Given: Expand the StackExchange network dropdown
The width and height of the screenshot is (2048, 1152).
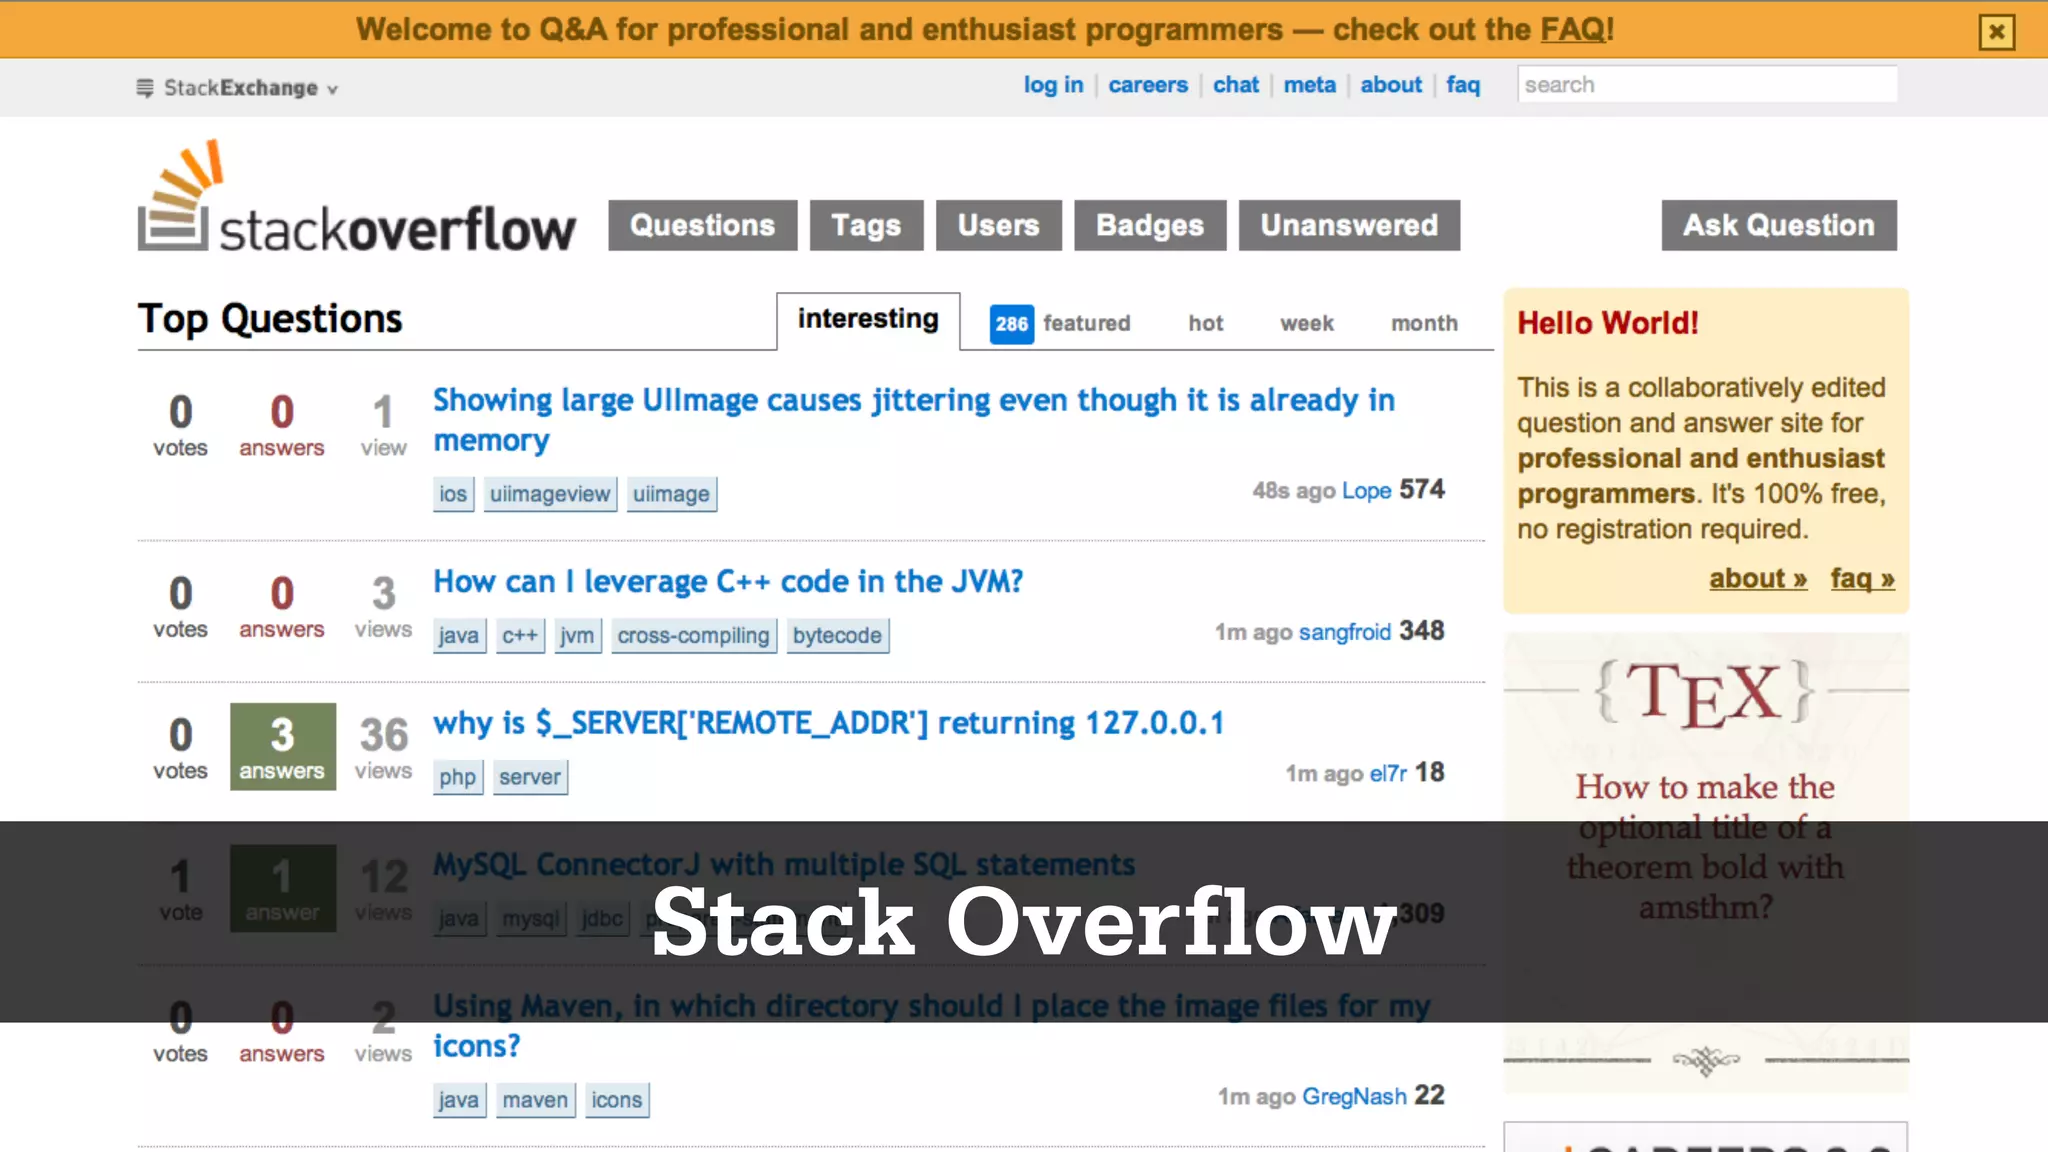Looking at the screenshot, I should pyautogui.click(x=238, y=88).
